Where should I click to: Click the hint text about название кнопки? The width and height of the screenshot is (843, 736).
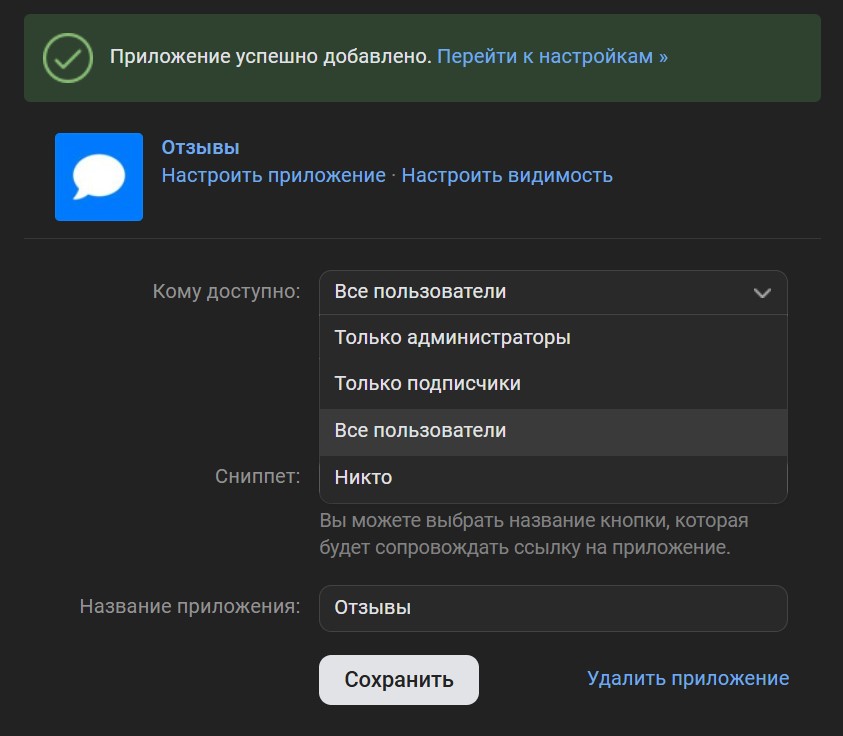(x=533, y=534)
